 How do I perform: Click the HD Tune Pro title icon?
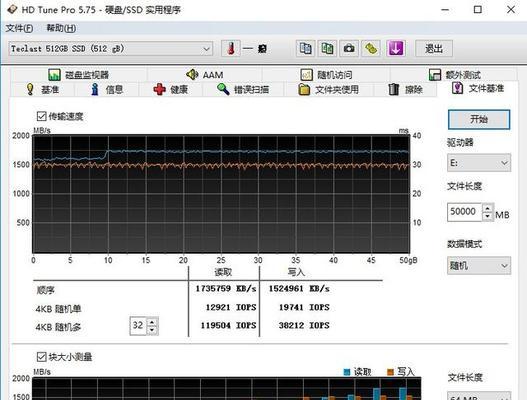(12, 9)
